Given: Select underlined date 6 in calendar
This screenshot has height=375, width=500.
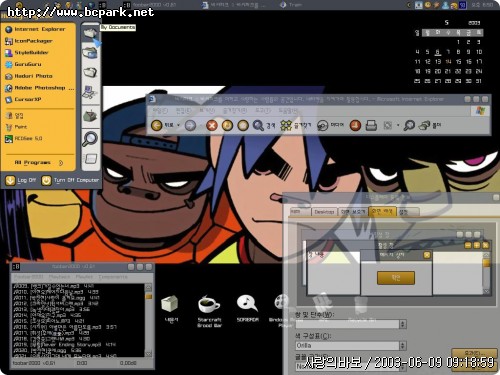Looking at the screenshot, I should pyautogui.click(x=438, y=52).
